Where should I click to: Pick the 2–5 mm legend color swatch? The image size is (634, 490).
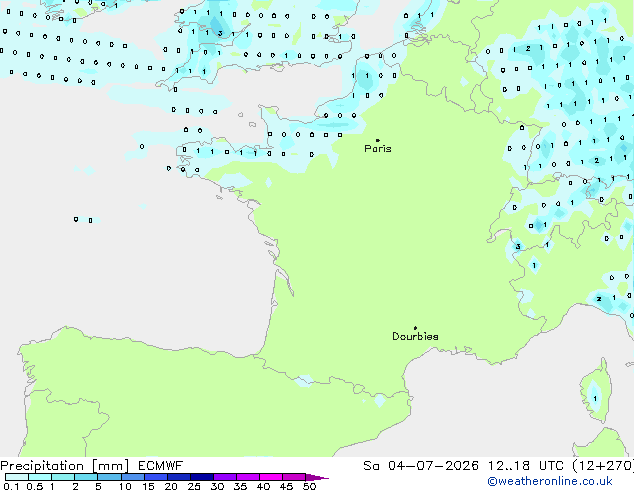pos(86,477)
